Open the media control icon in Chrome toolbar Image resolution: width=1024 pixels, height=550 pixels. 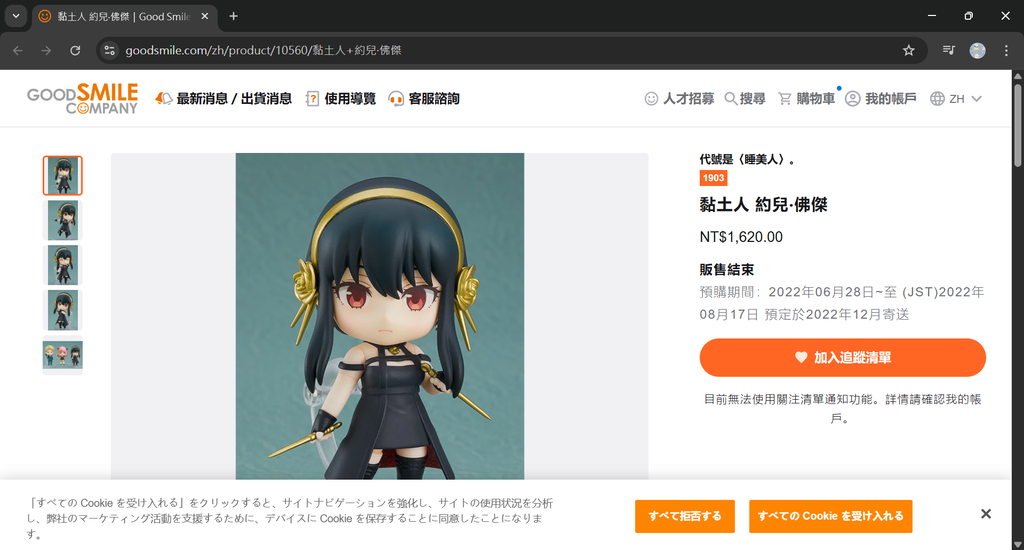949,50
